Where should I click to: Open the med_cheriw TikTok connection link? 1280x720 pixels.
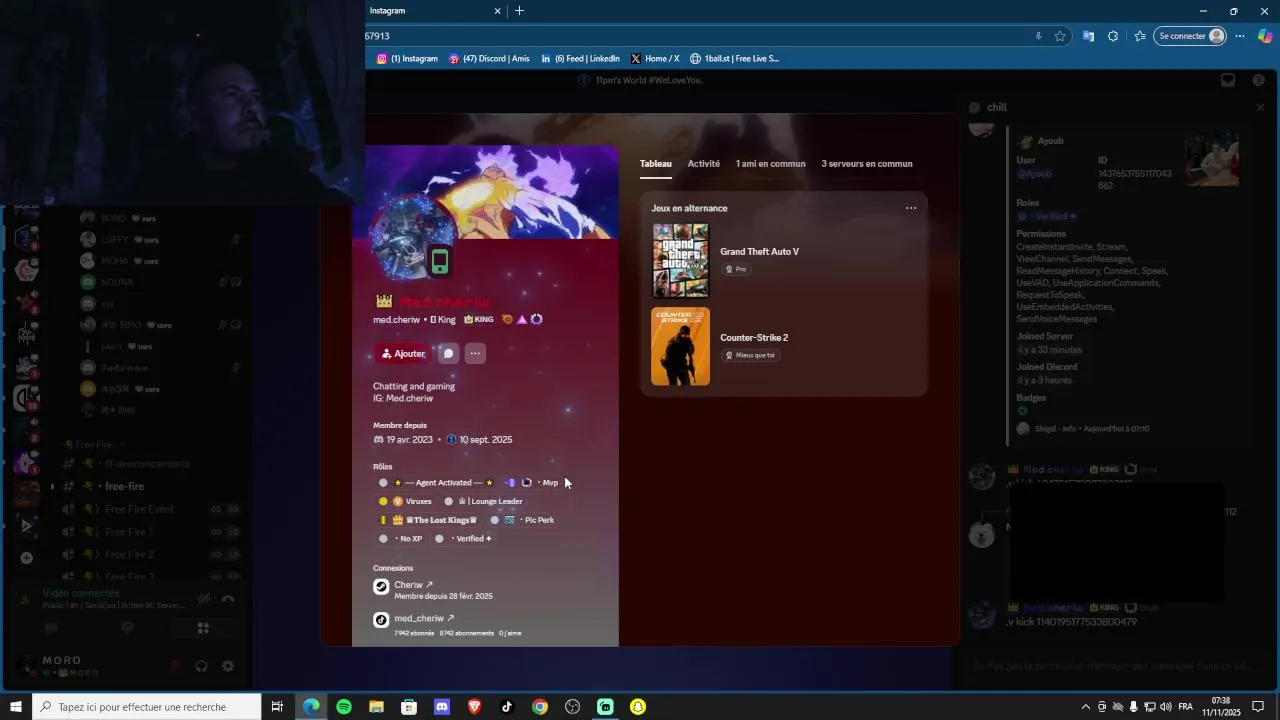pyautogui.click(x=424, y=618)
